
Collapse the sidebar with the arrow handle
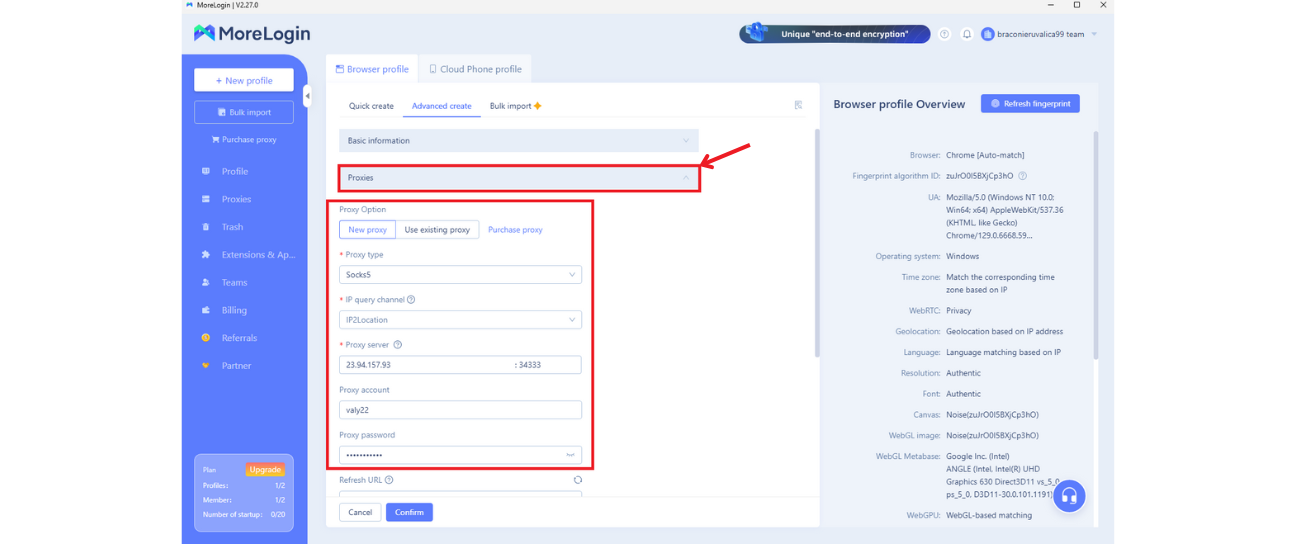(x=307, y=96)
